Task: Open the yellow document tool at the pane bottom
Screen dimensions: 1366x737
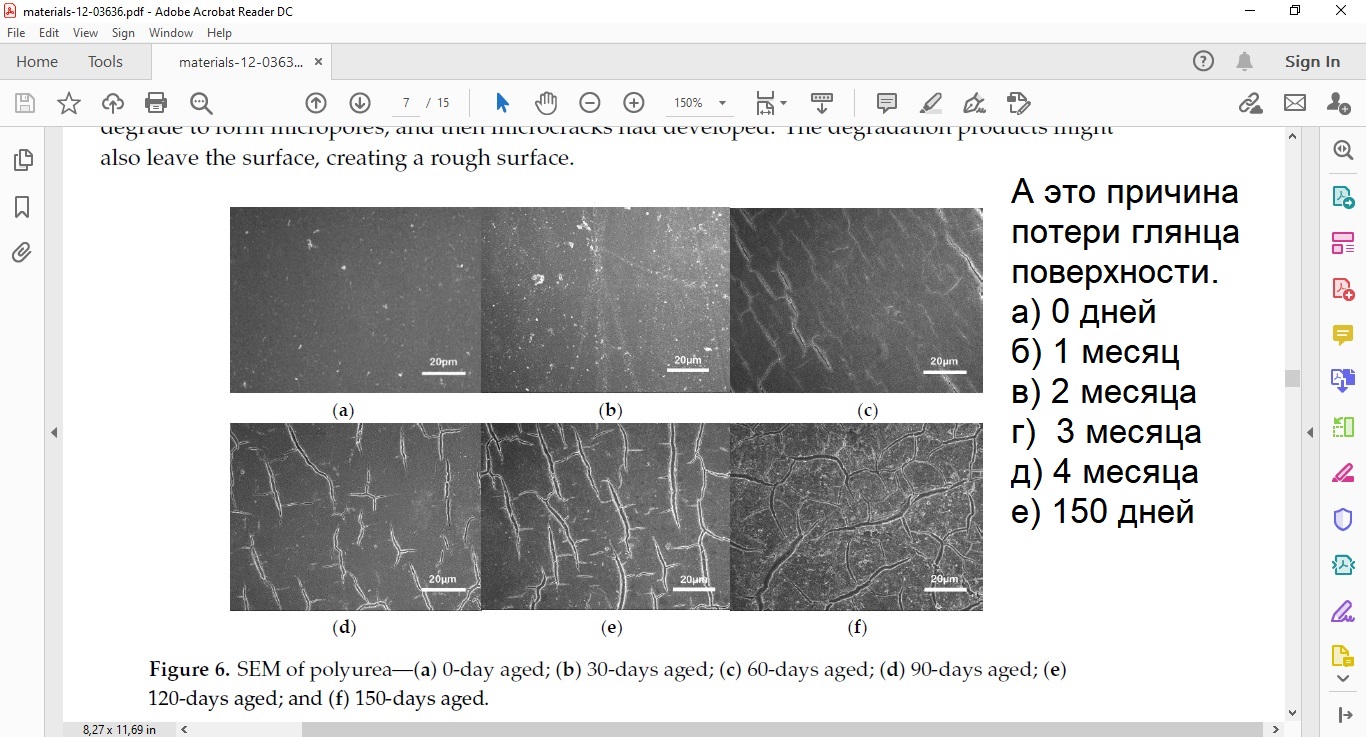Action: pyautogui.click(x=1343, y=657)
